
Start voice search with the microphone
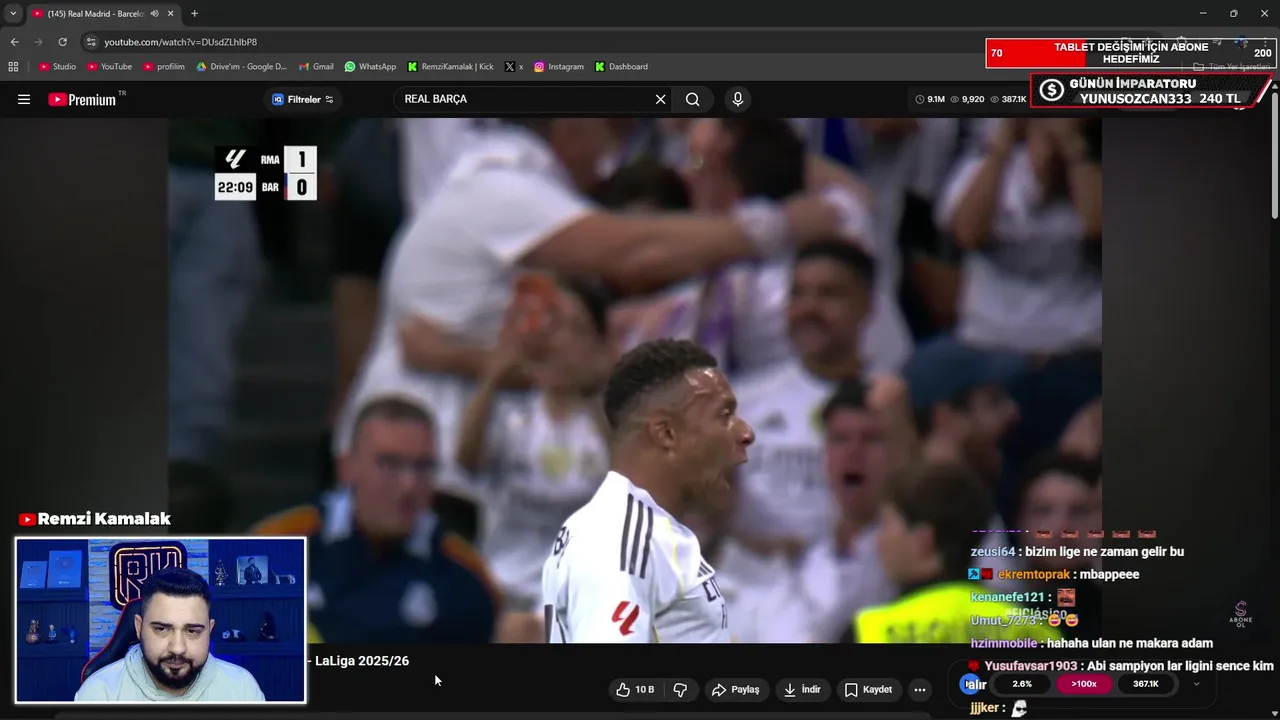[x=738, y=99]
